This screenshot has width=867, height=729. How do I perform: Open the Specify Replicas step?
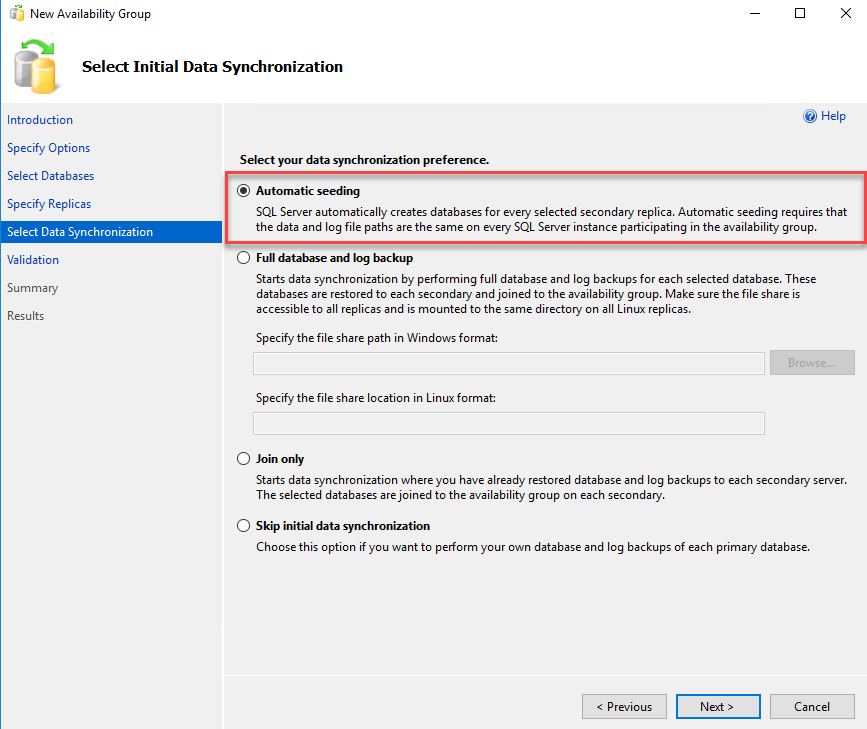pyautogui.click(x=49, y=204)
